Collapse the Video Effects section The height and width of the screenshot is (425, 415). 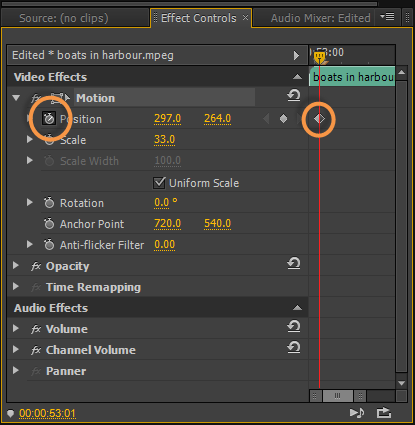[297, 77]
